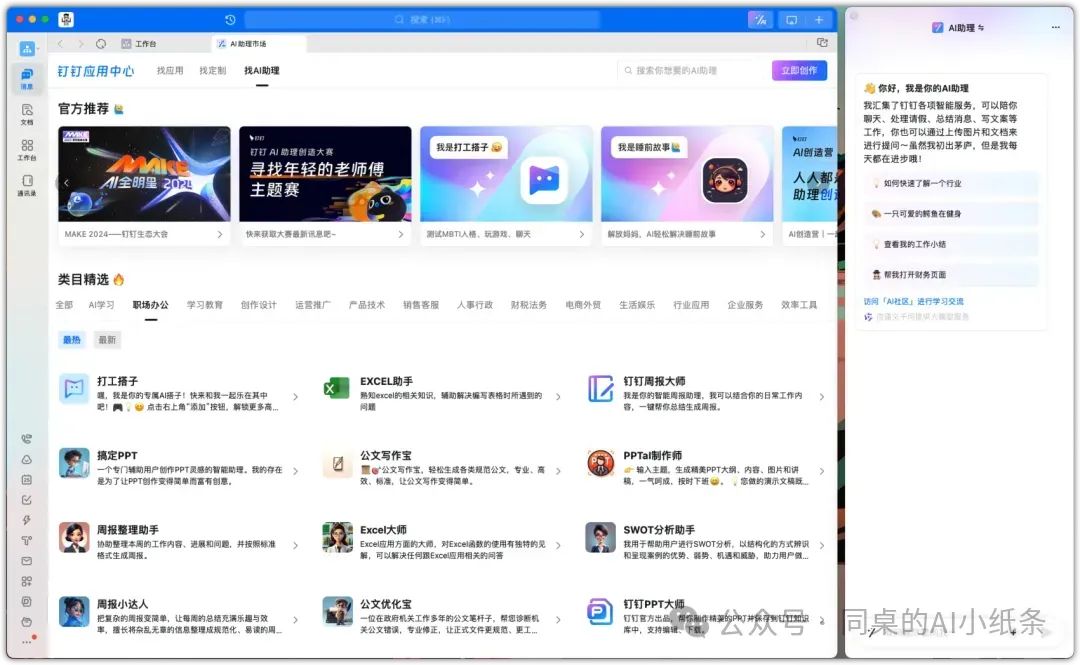Click the 立即创作 create button

(799, 70)
